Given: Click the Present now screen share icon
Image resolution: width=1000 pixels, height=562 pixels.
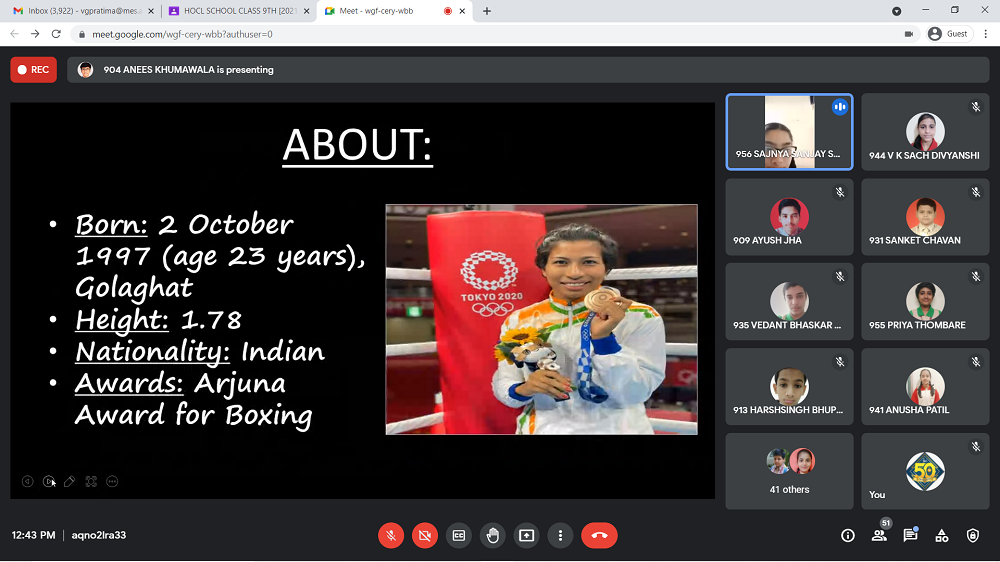Looking at the screenshot, I should pos(527,536).
